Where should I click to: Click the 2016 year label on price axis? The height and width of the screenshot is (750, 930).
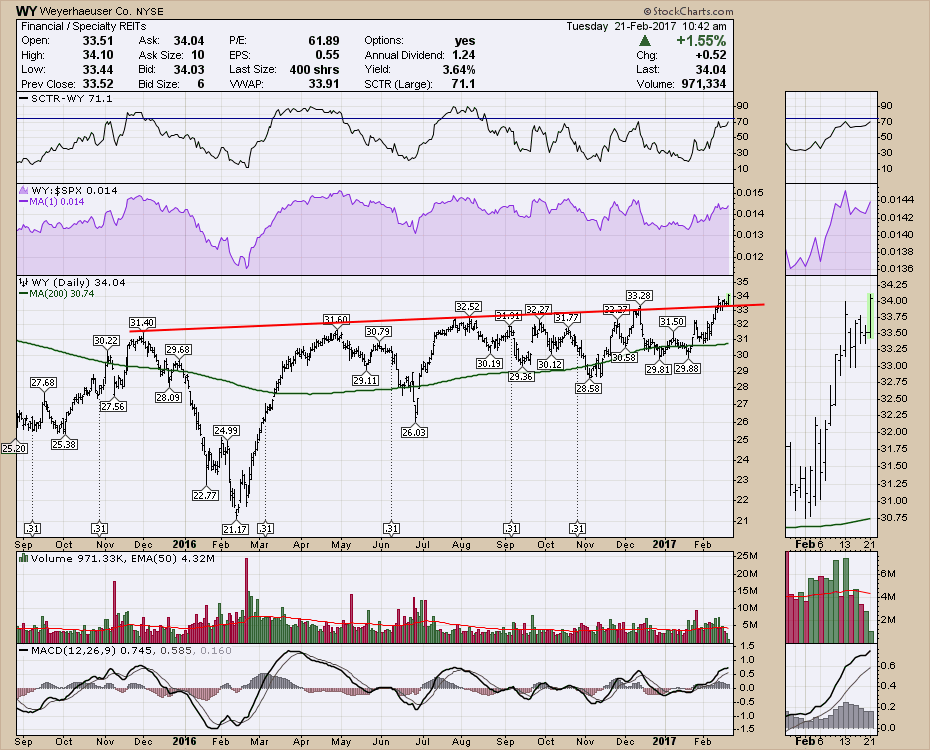click(x=184, y=544)
